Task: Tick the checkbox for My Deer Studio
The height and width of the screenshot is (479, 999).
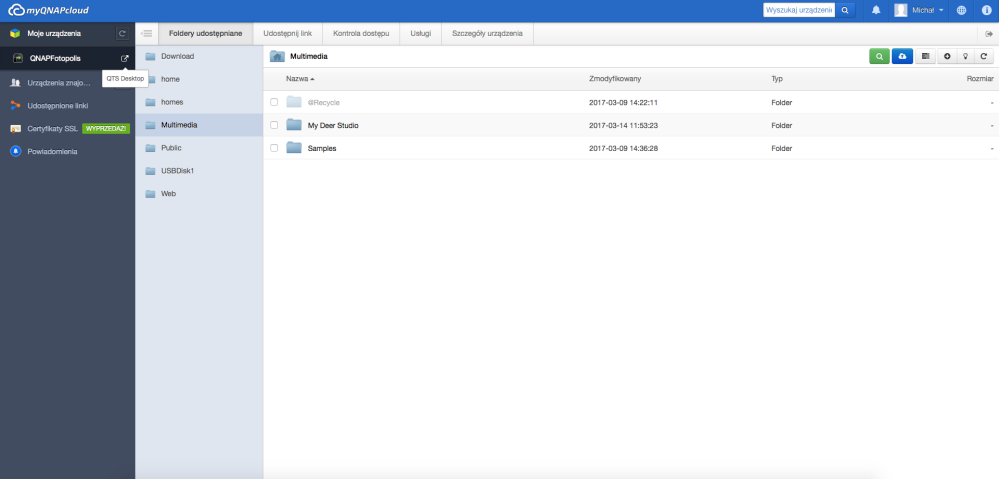Action: (x=274, y=125)
